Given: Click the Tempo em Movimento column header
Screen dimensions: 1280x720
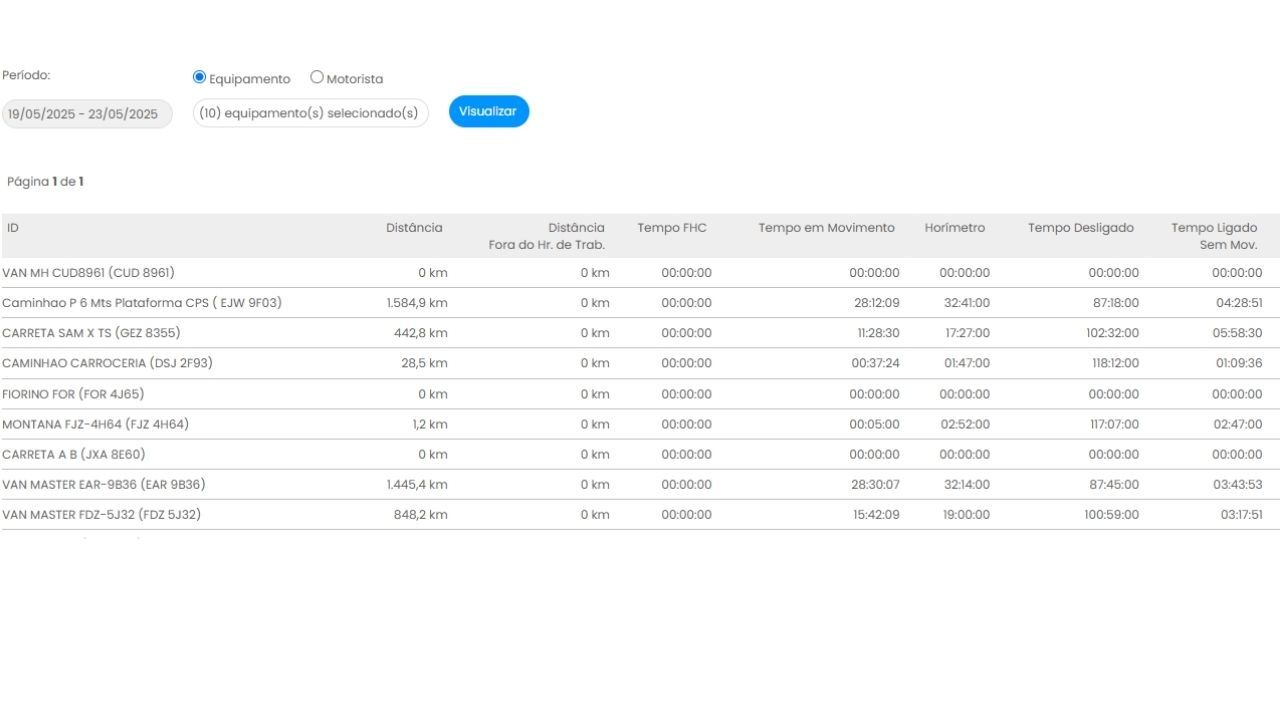Looking at the screenshot, I should (x=826, y=228).
